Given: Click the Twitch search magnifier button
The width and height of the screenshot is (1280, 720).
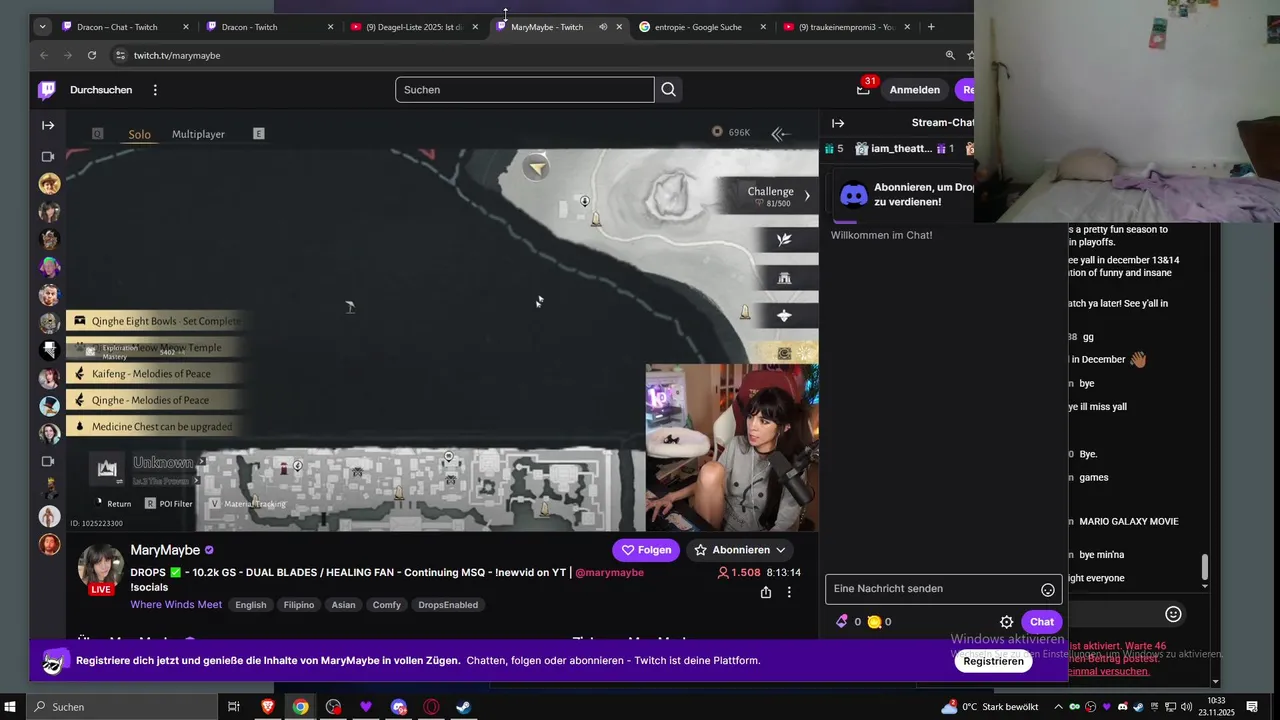Looking at the screenshot, I should 669,90.
